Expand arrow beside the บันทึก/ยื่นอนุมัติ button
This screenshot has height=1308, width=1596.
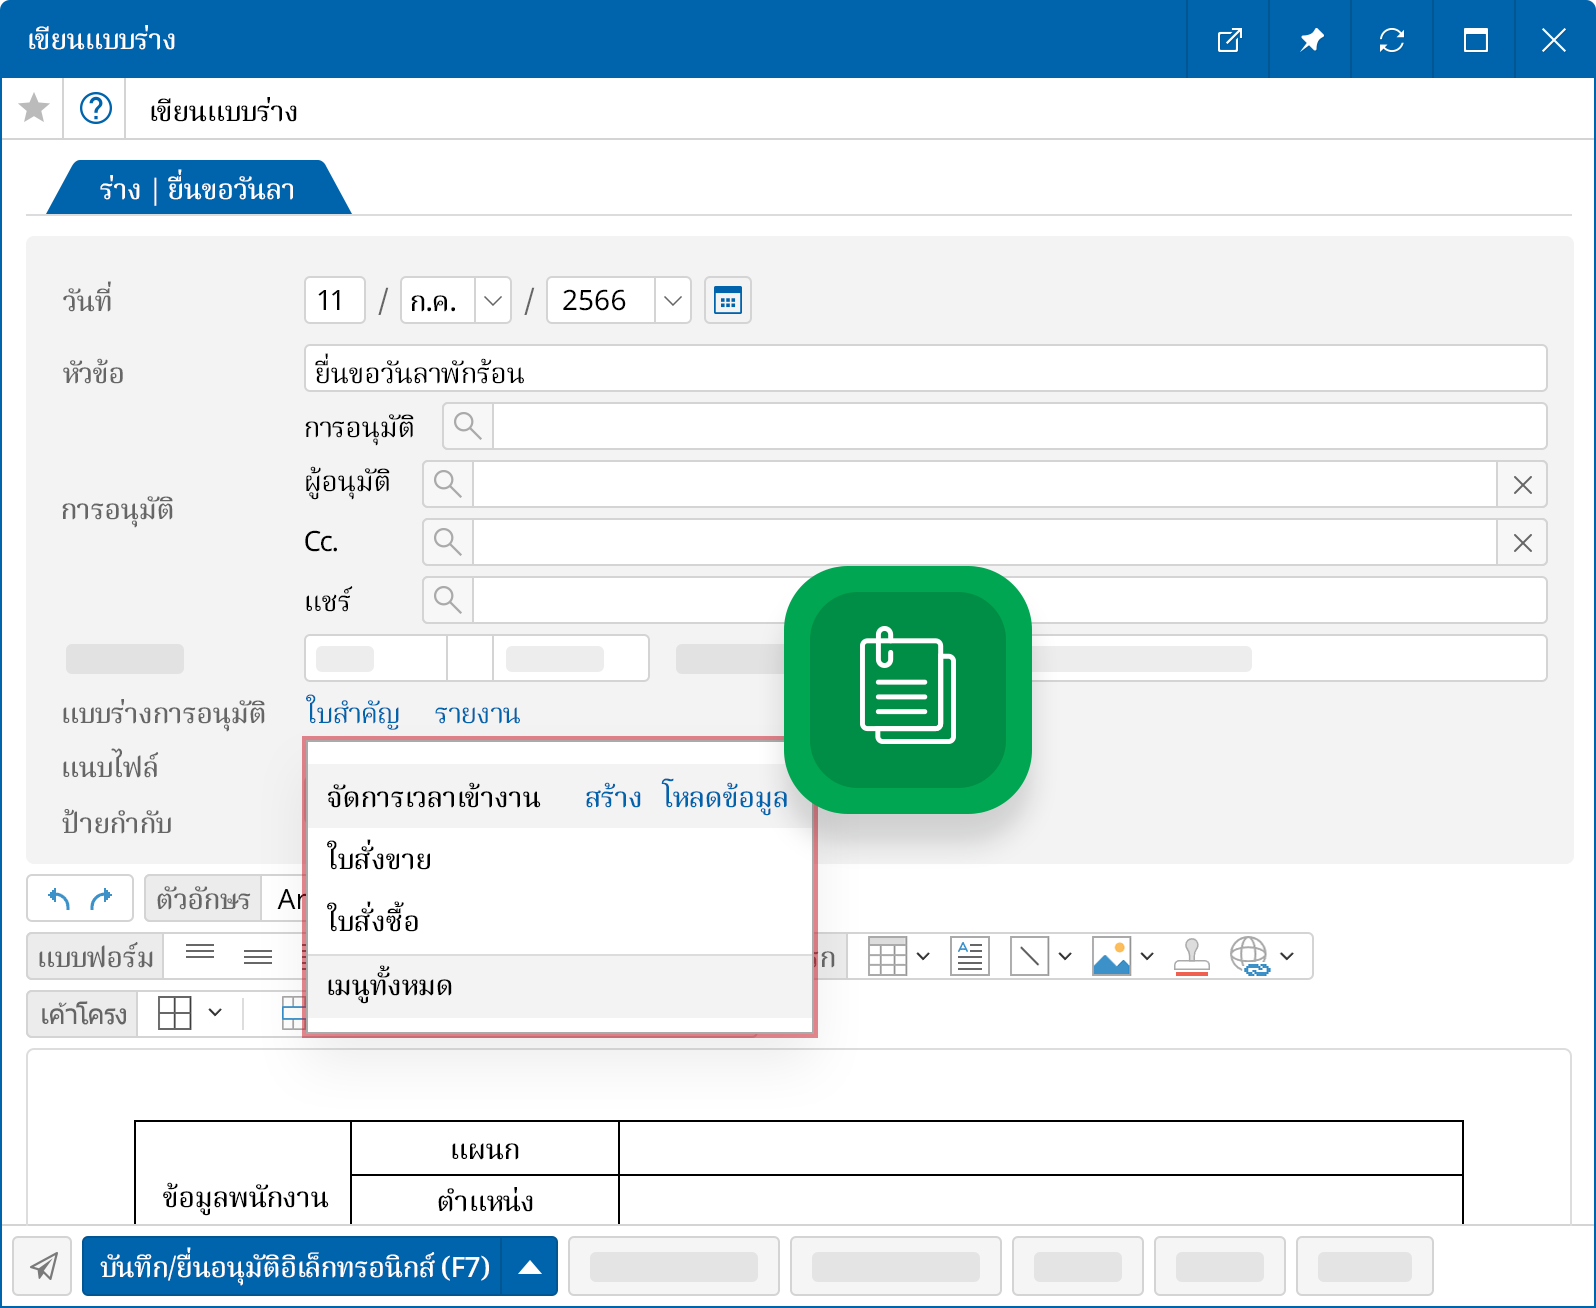[x=530, y=1267]
